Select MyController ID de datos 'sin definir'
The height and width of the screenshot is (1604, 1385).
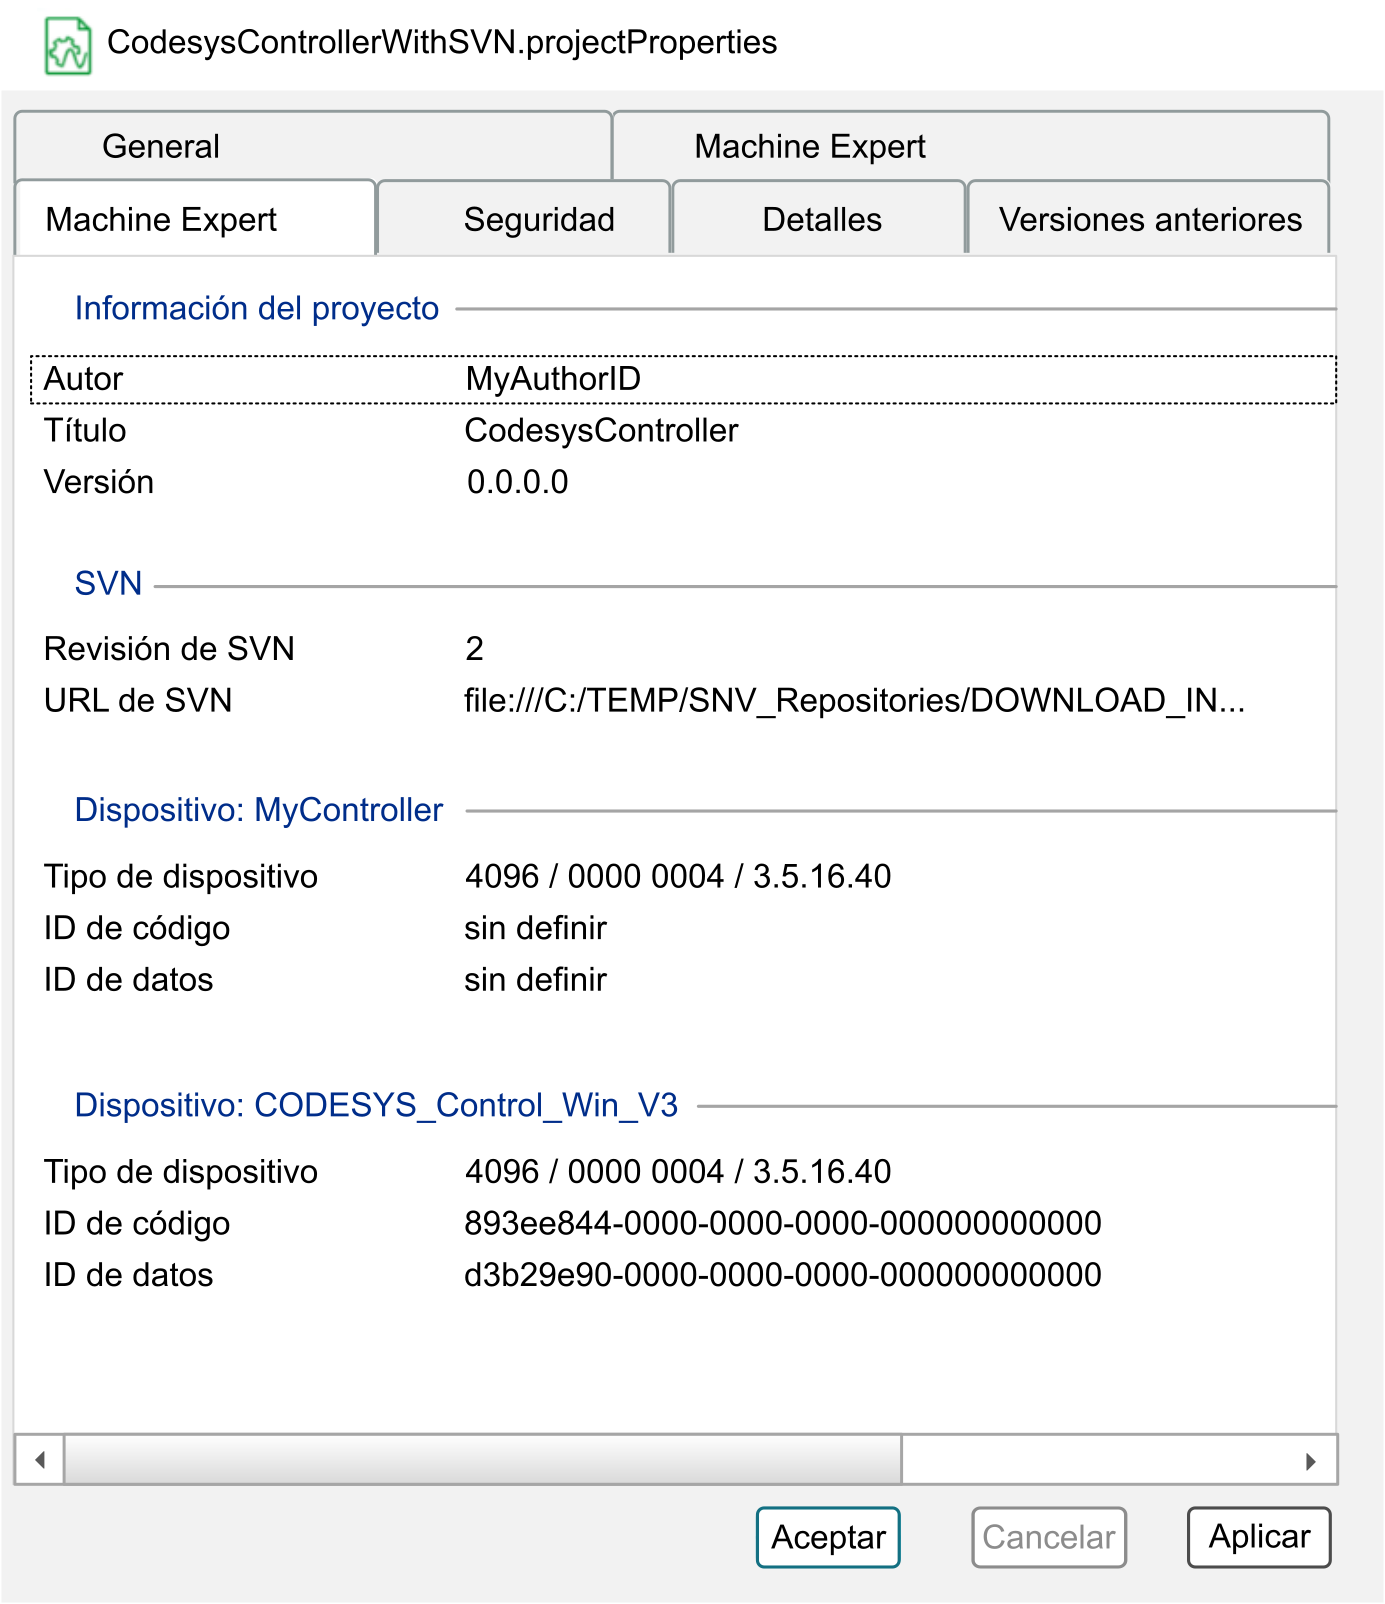point(535,980)
